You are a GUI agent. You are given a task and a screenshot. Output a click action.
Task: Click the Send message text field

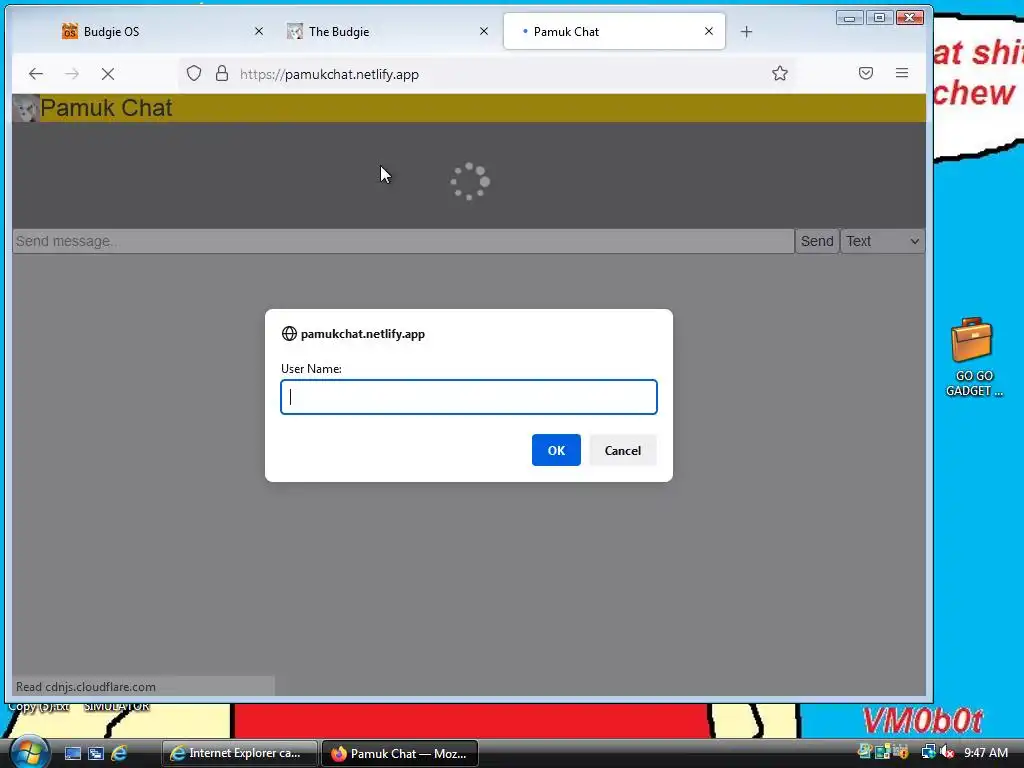tap(403, 241)
